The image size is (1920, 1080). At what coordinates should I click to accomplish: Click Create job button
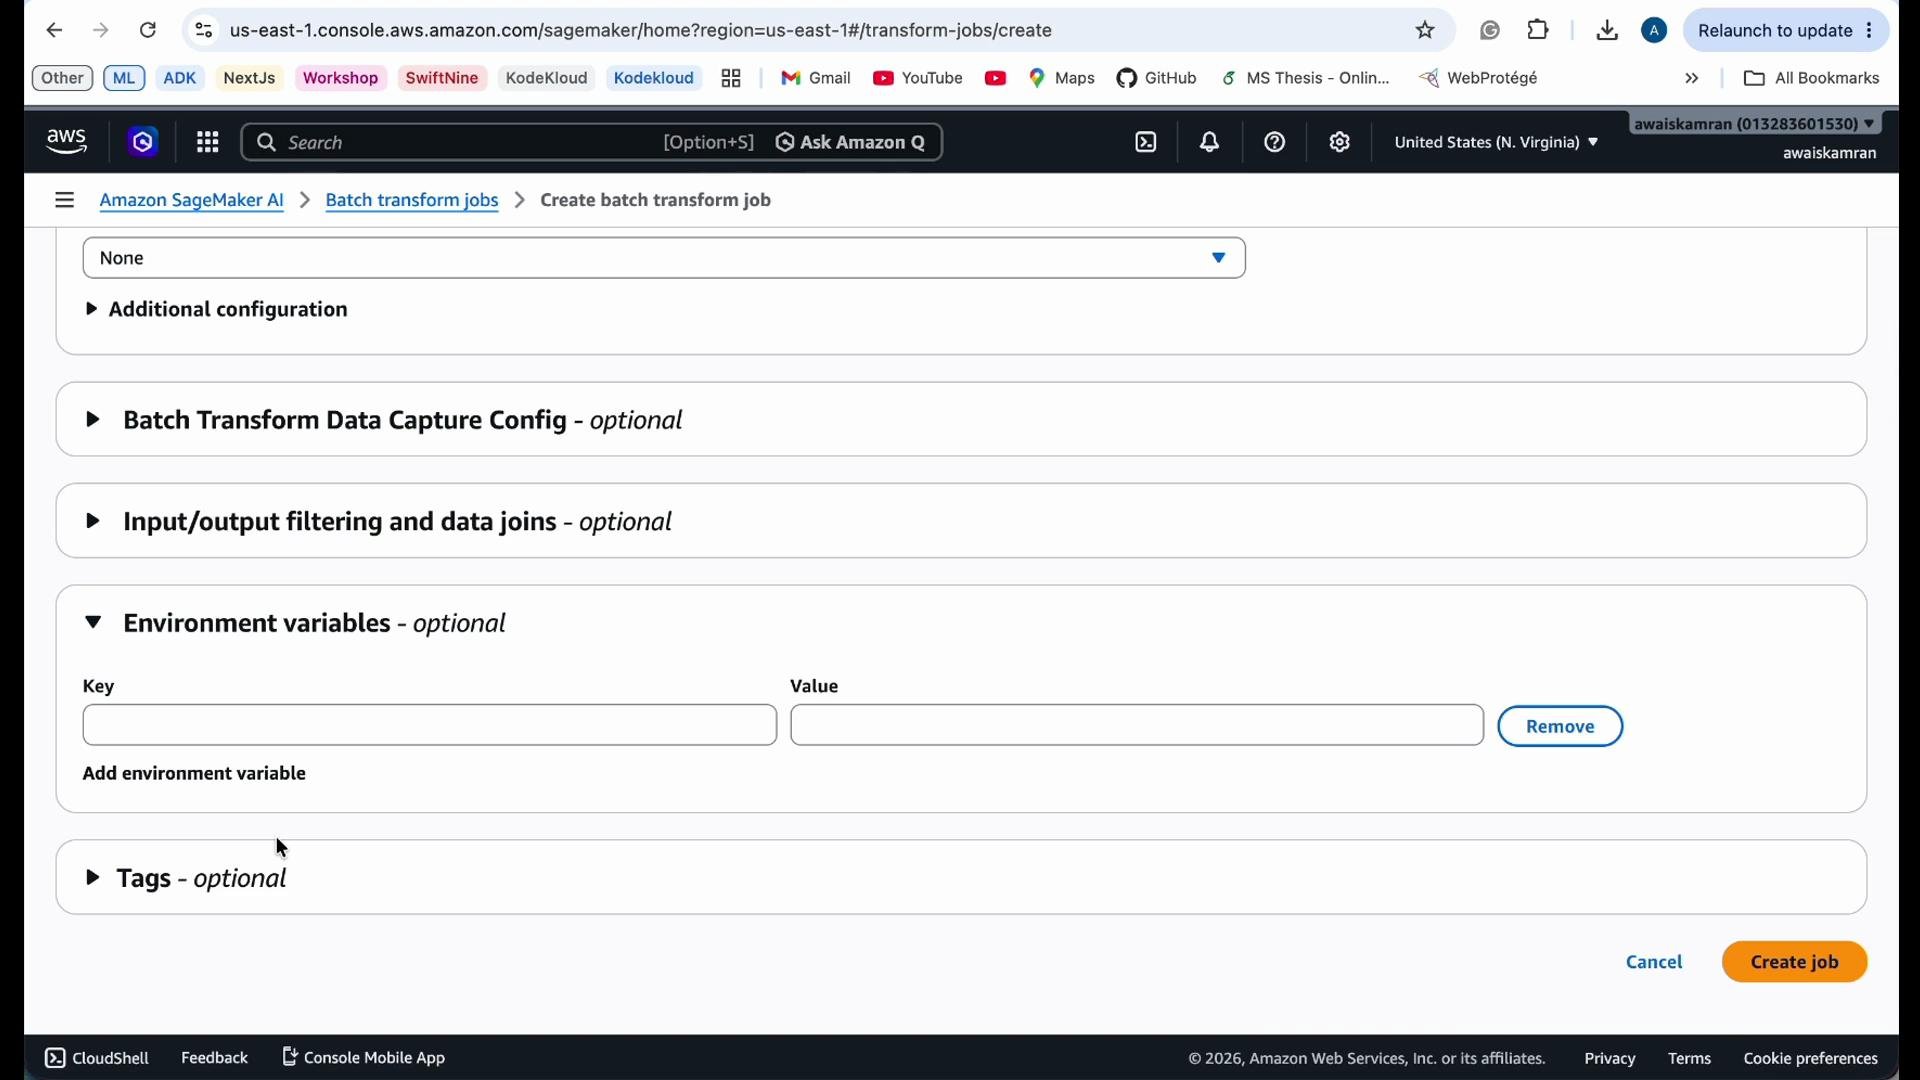click(1795, 964)
